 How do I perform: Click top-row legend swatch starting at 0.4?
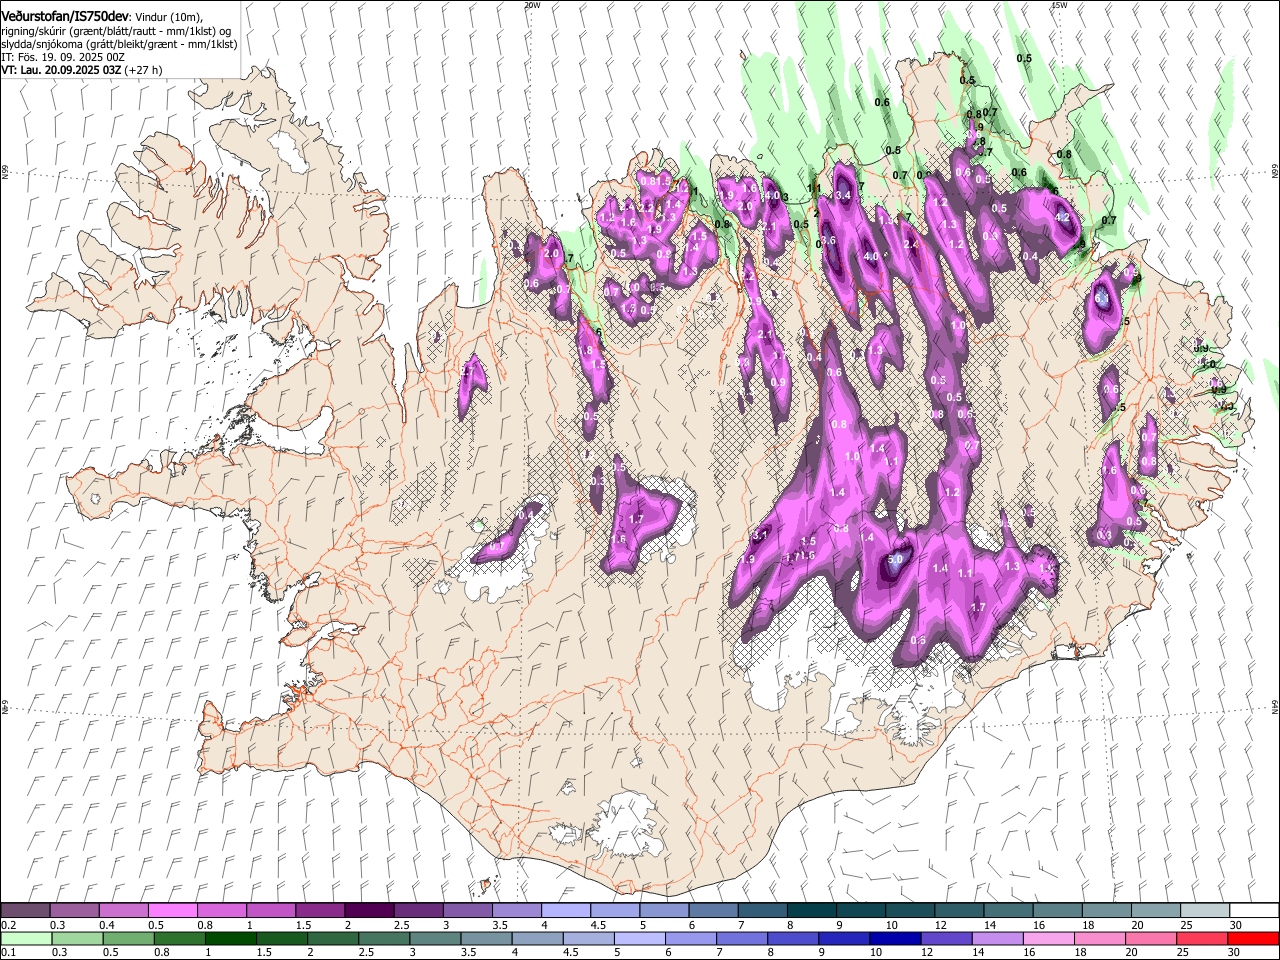pyautogui.click(x=123, y=910)
